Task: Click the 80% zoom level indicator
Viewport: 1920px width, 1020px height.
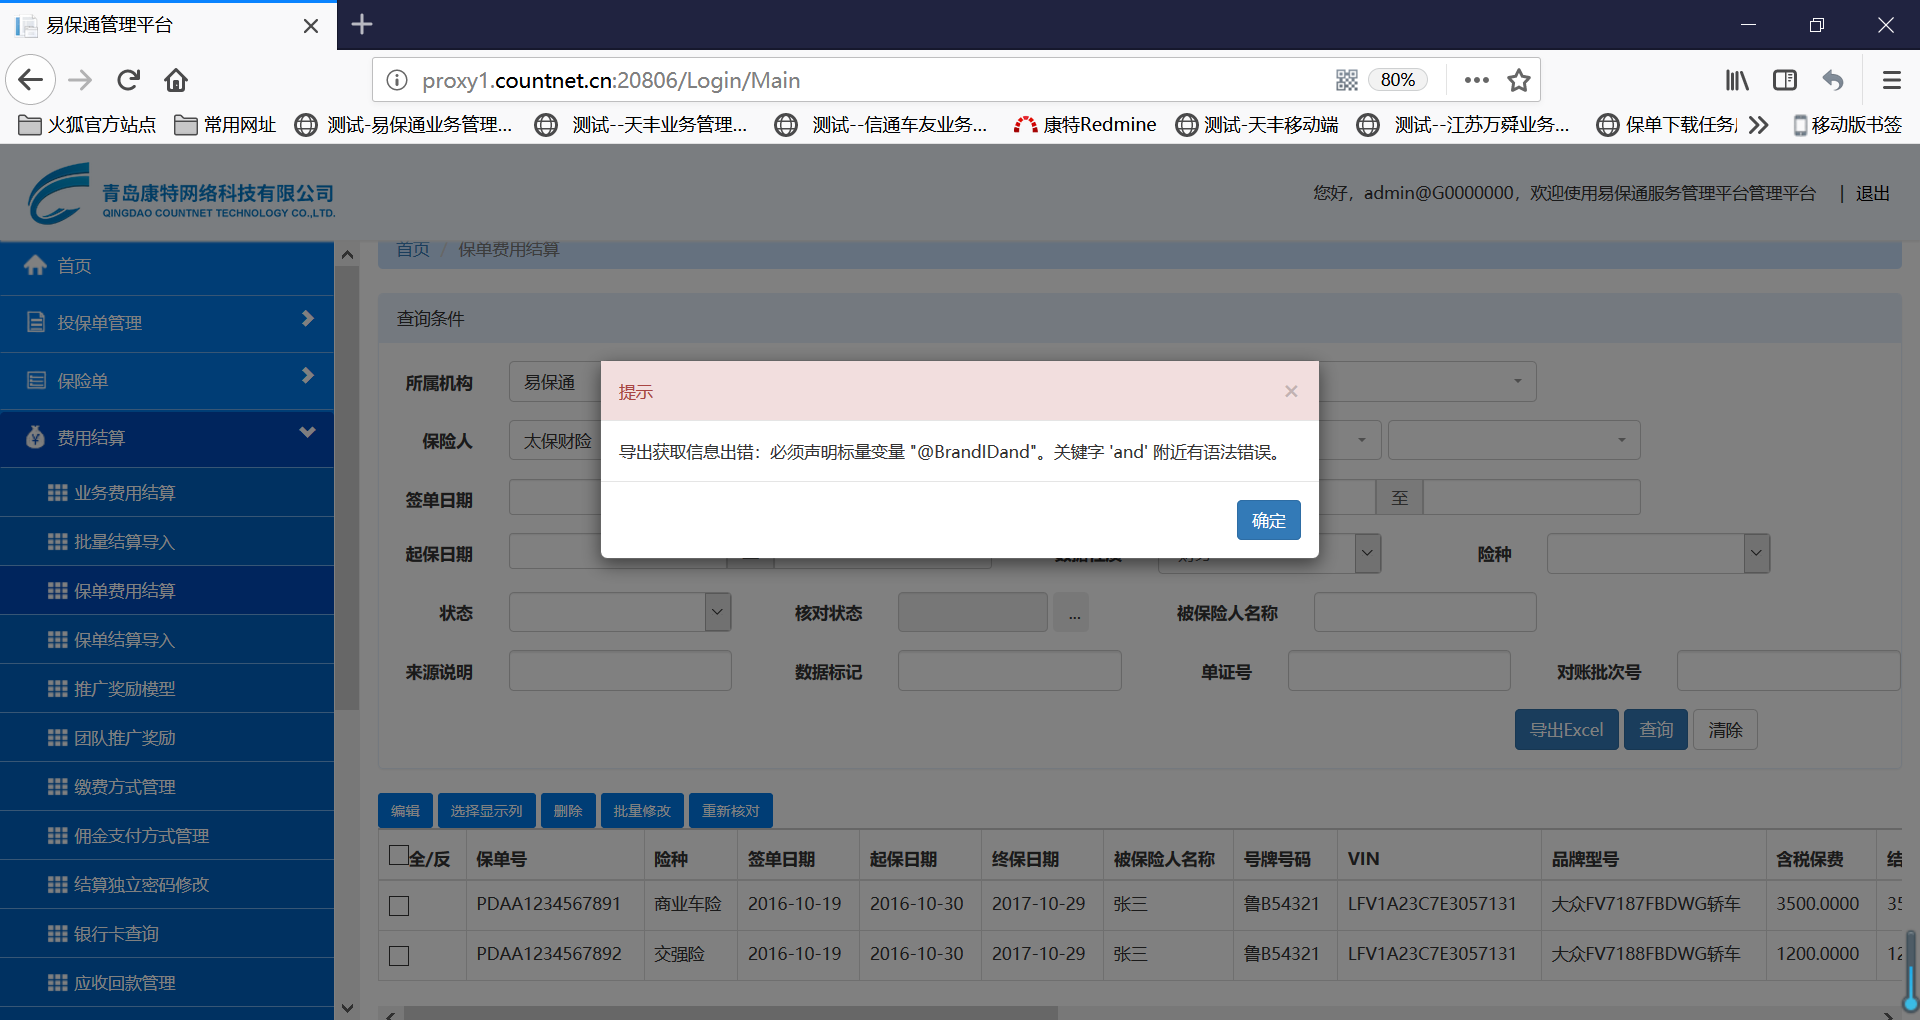Action: tap(1397, 80)
